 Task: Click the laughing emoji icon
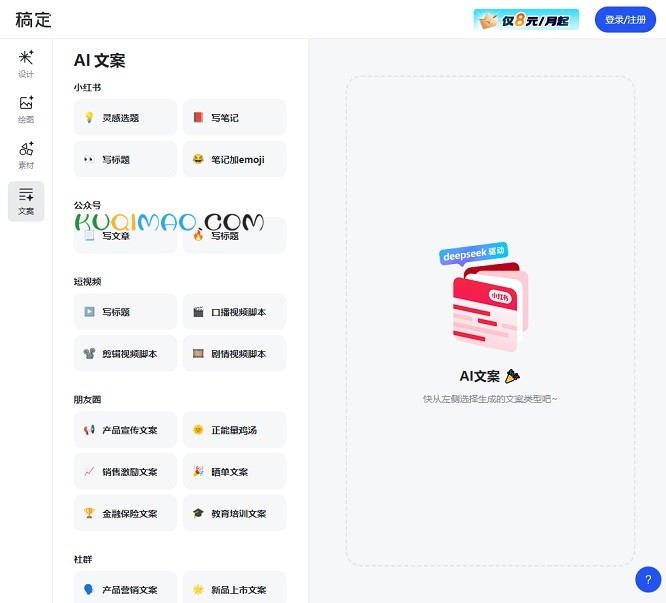198,159
